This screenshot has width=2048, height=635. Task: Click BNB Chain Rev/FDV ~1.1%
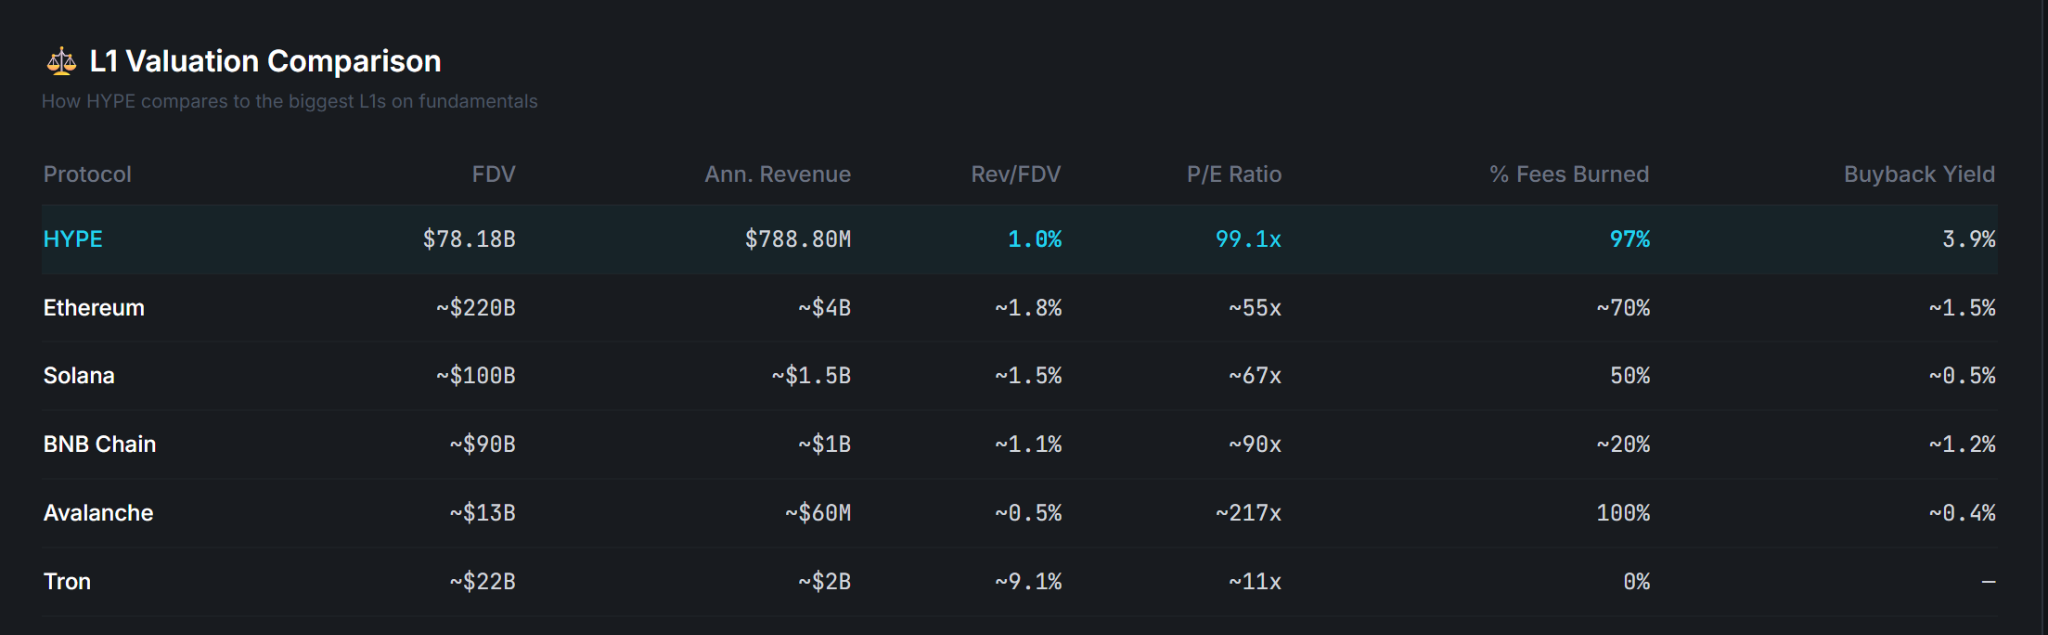point(1028,444)
